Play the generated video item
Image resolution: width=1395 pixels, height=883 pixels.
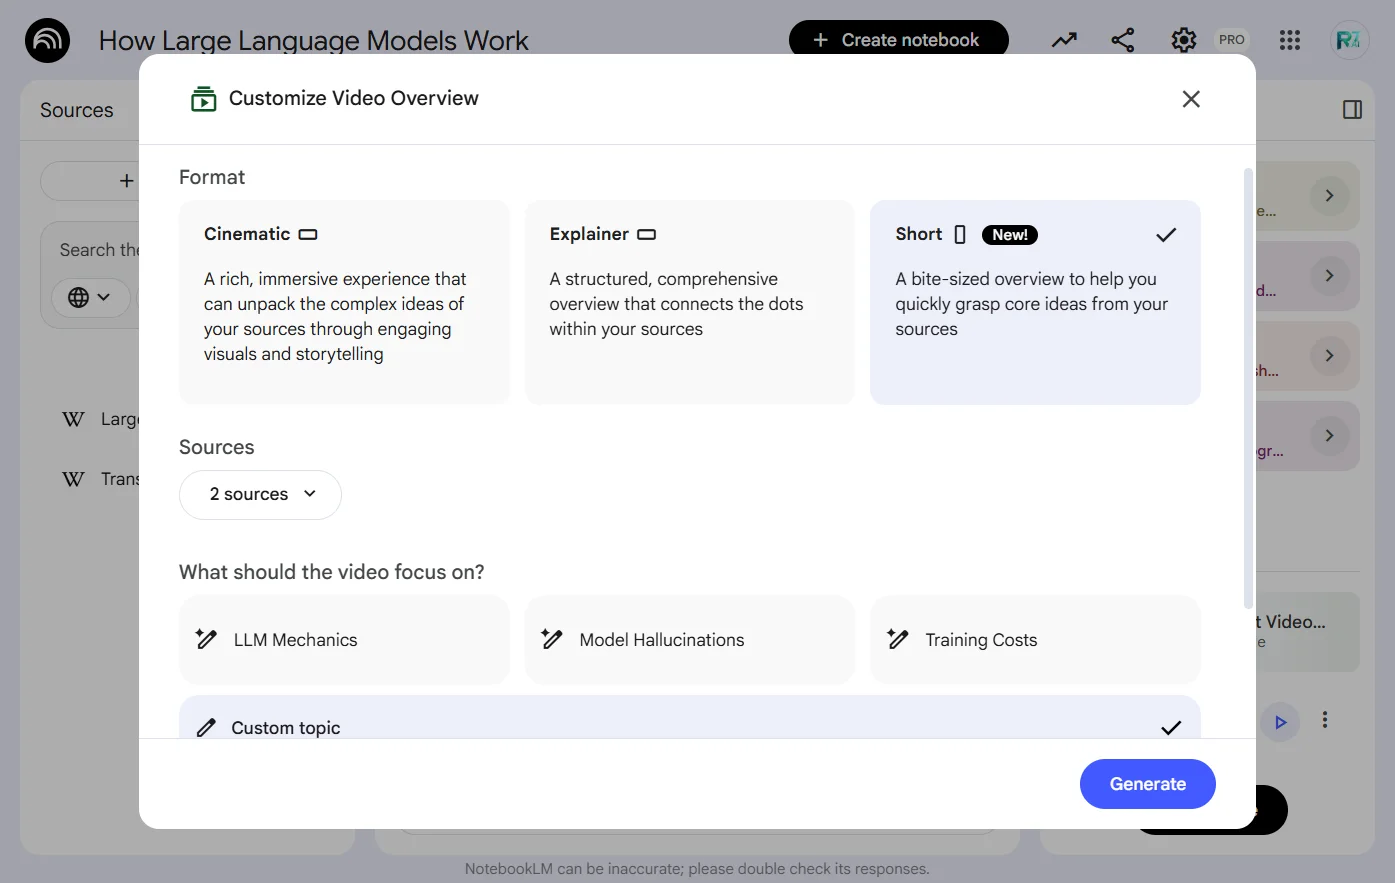point(1280,722)
